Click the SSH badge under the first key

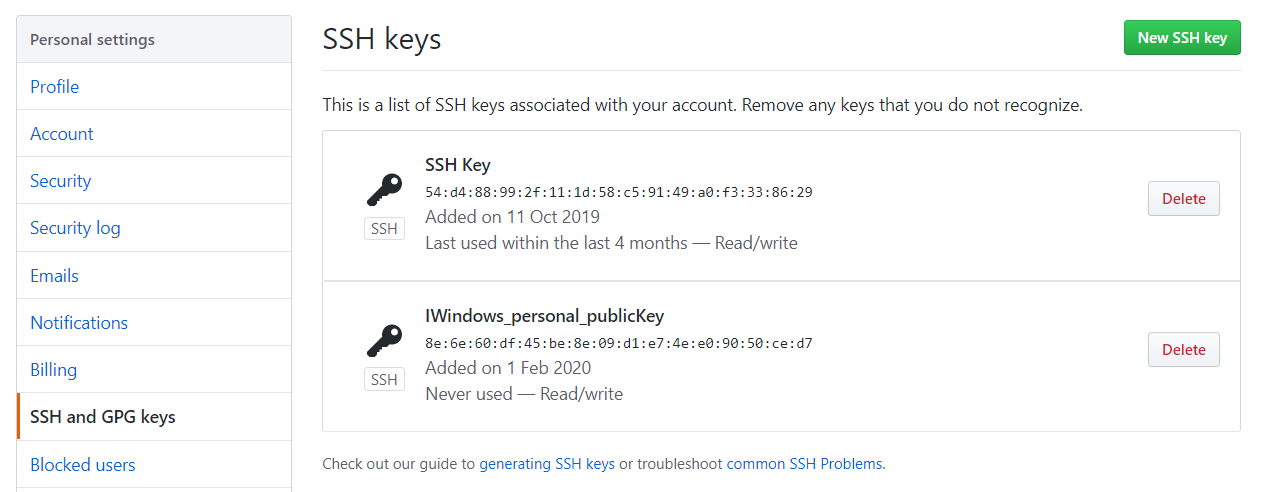tap(384, 229)
